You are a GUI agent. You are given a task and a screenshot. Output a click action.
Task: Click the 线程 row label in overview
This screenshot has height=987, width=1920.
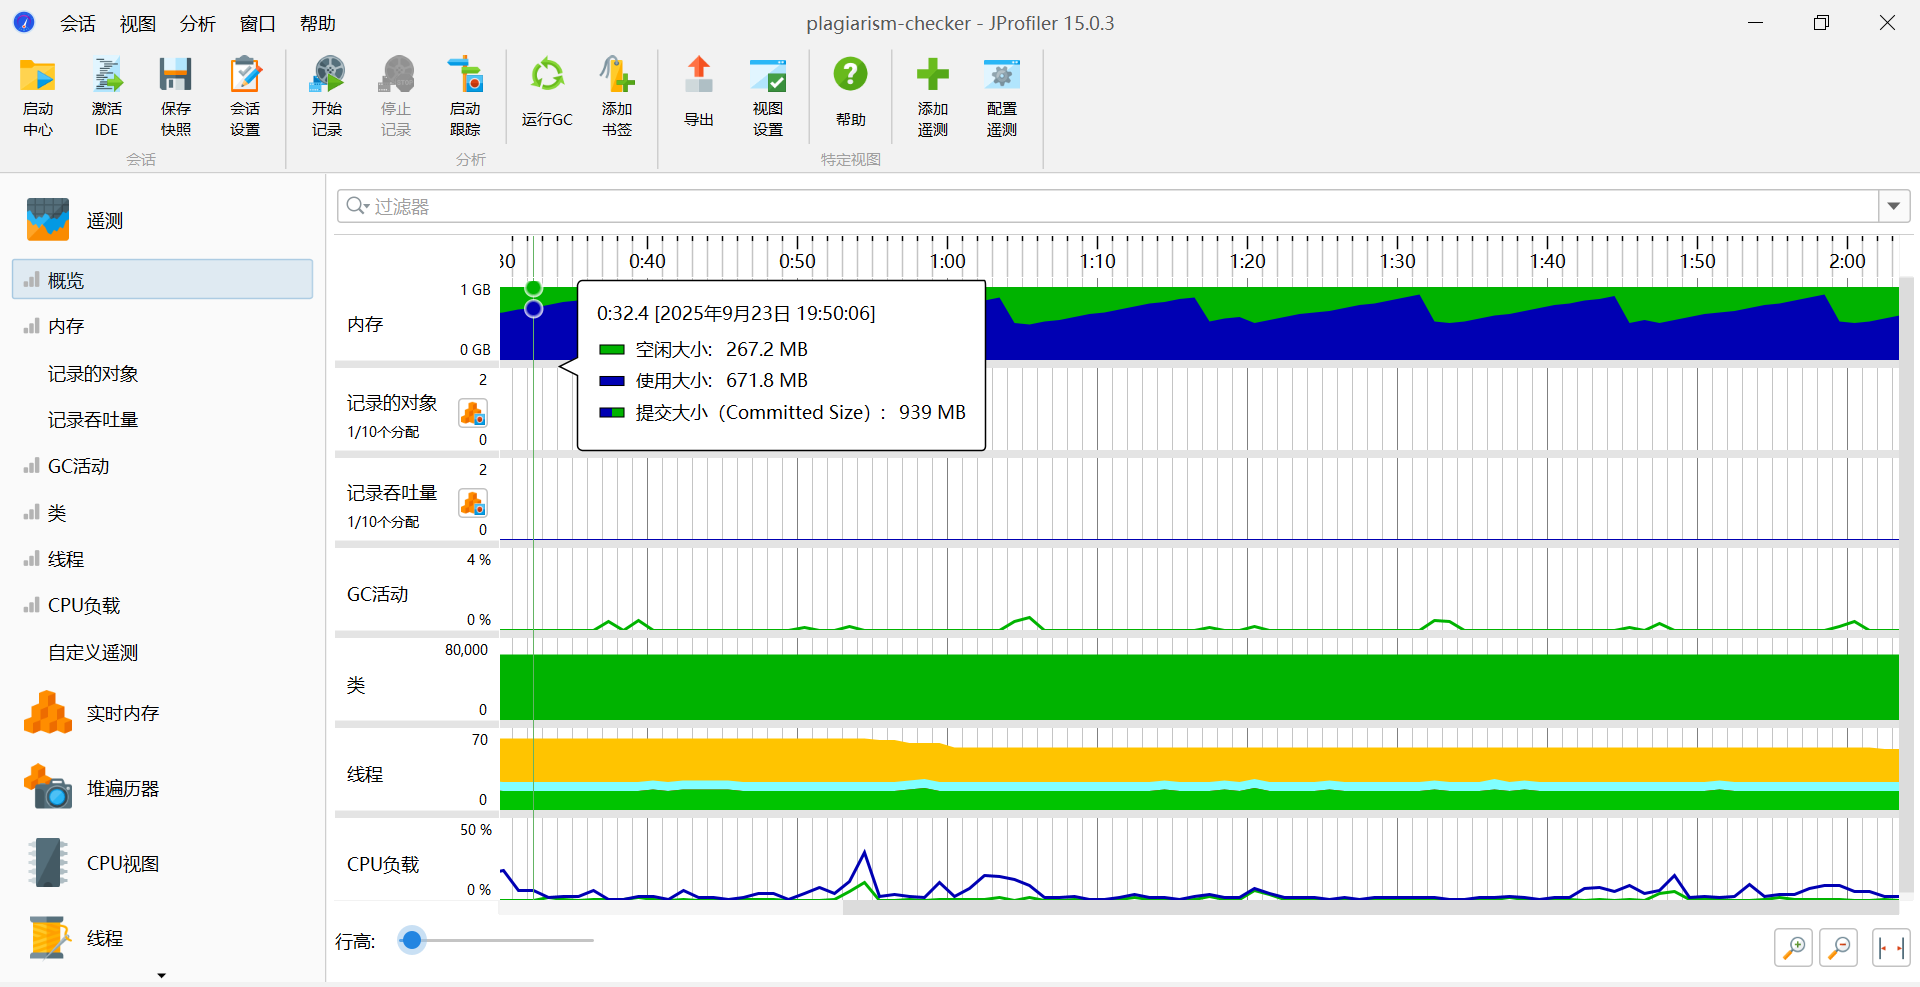[x=365, y=774]
